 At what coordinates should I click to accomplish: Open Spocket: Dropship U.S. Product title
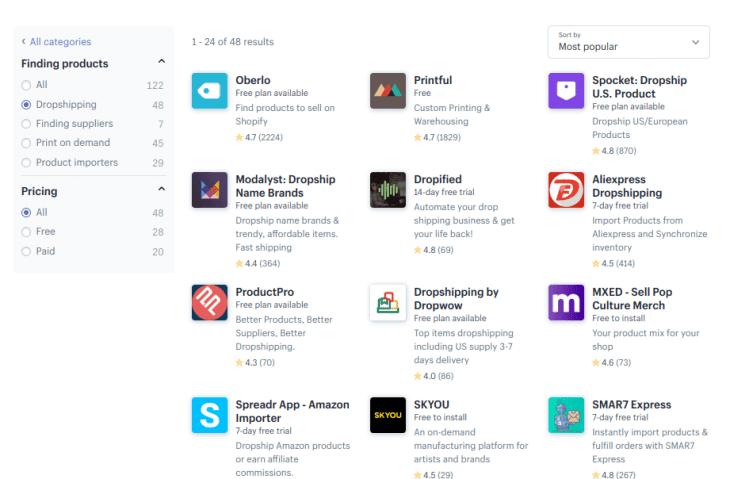639,87
